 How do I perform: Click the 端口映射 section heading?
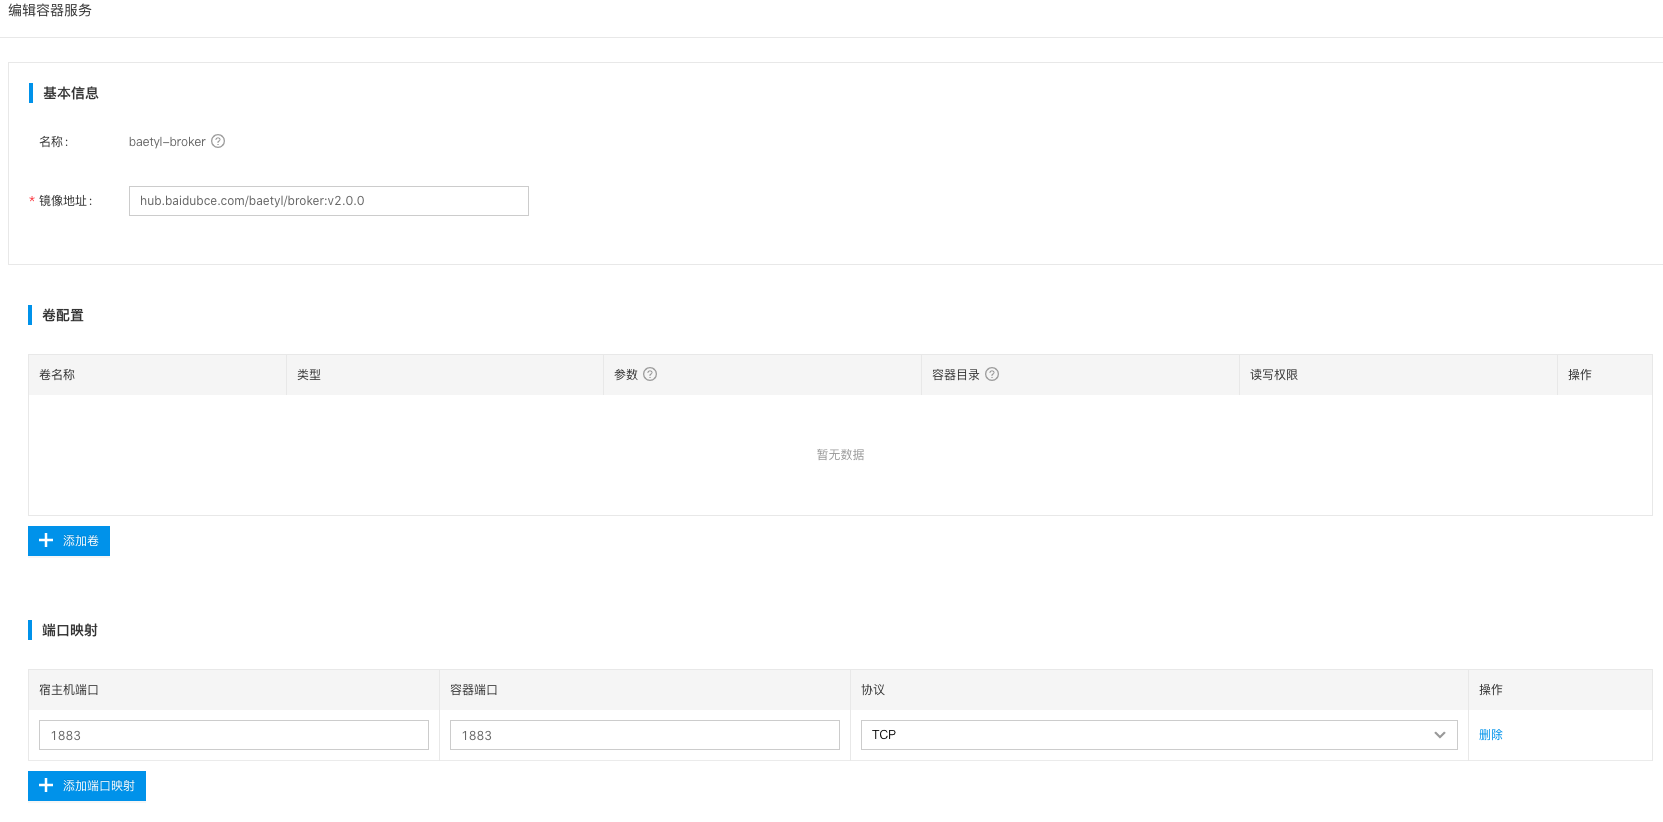click(70, 630)
